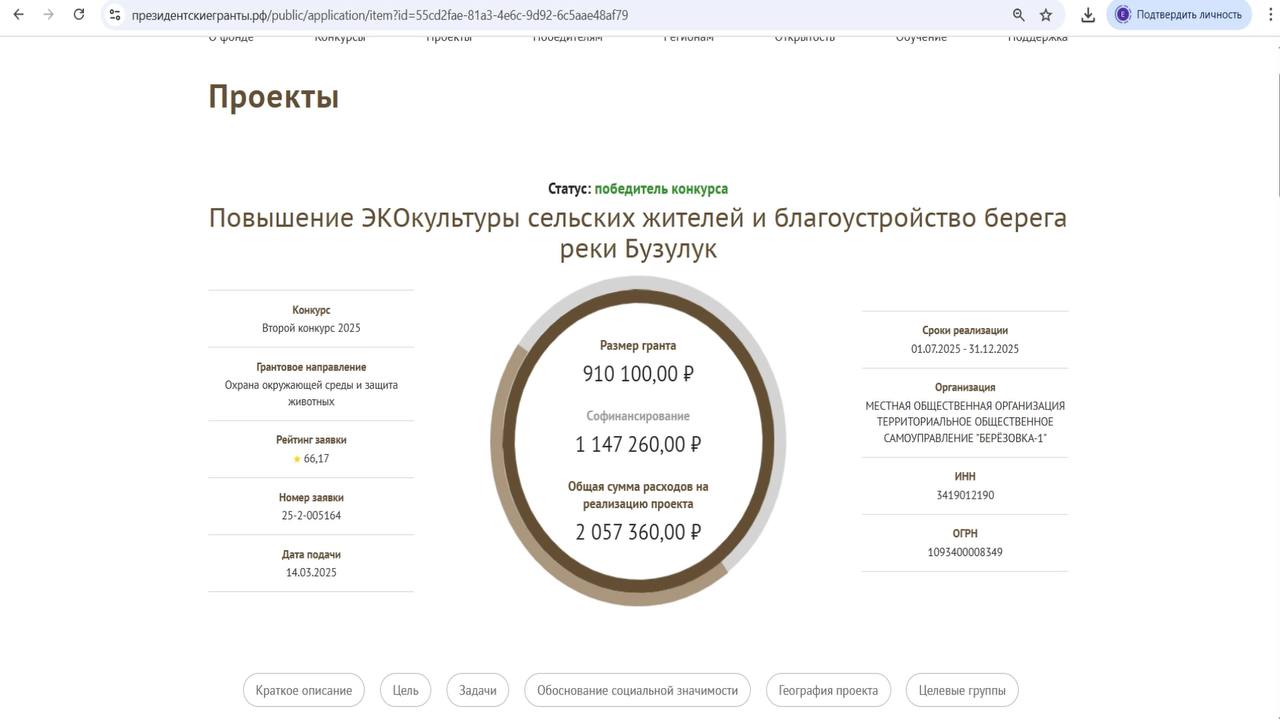Open the Обучение menu item

point(921,39)
